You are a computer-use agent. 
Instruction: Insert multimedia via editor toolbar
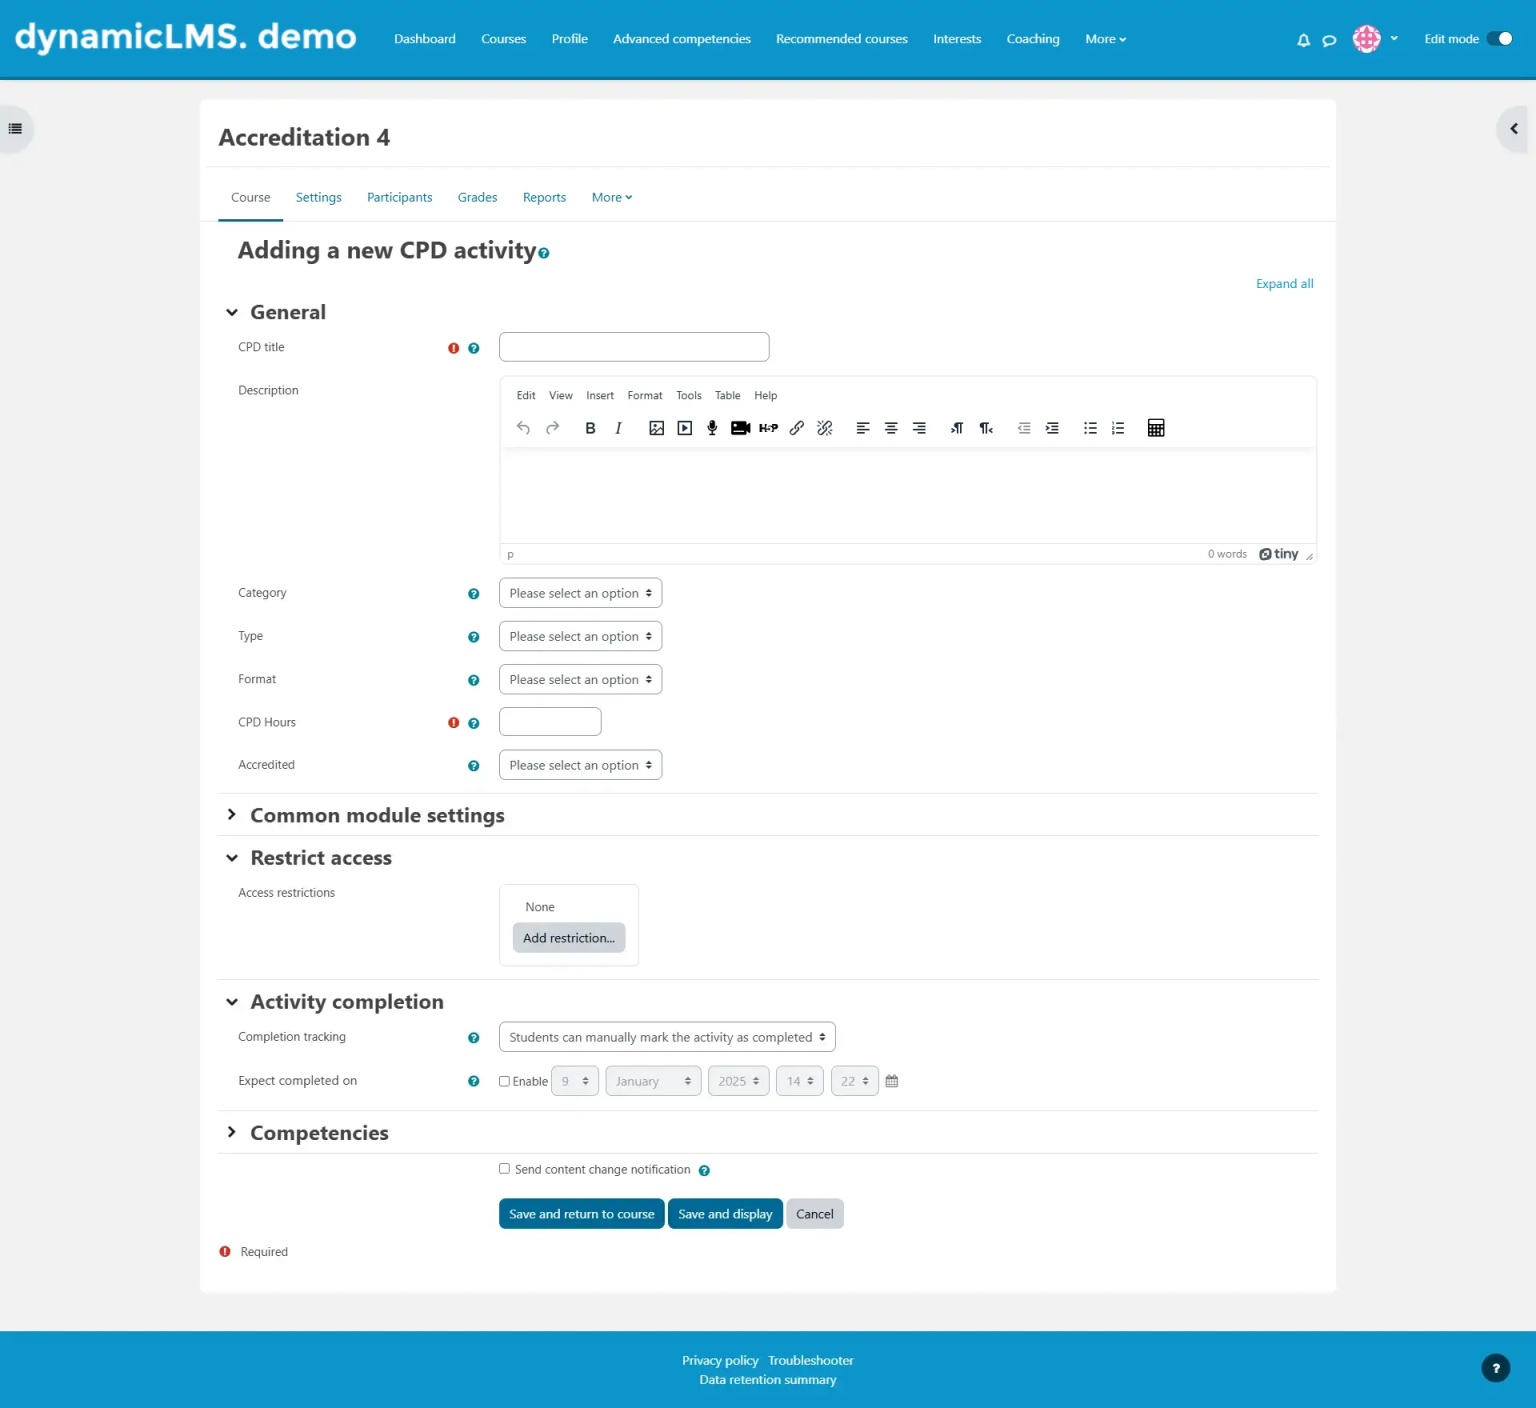[684, 428]
